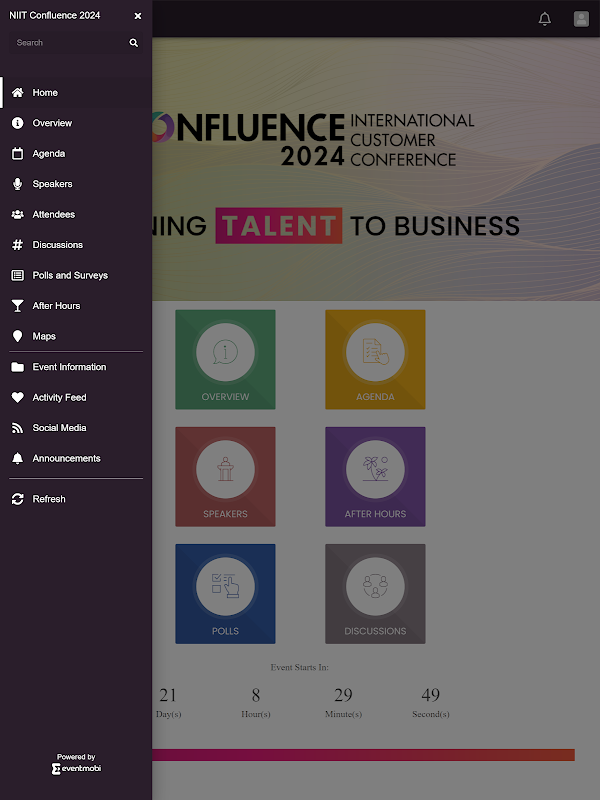Open the Agenda menu label
This screenshot has height=800, width=600.
tap(48, 154)
